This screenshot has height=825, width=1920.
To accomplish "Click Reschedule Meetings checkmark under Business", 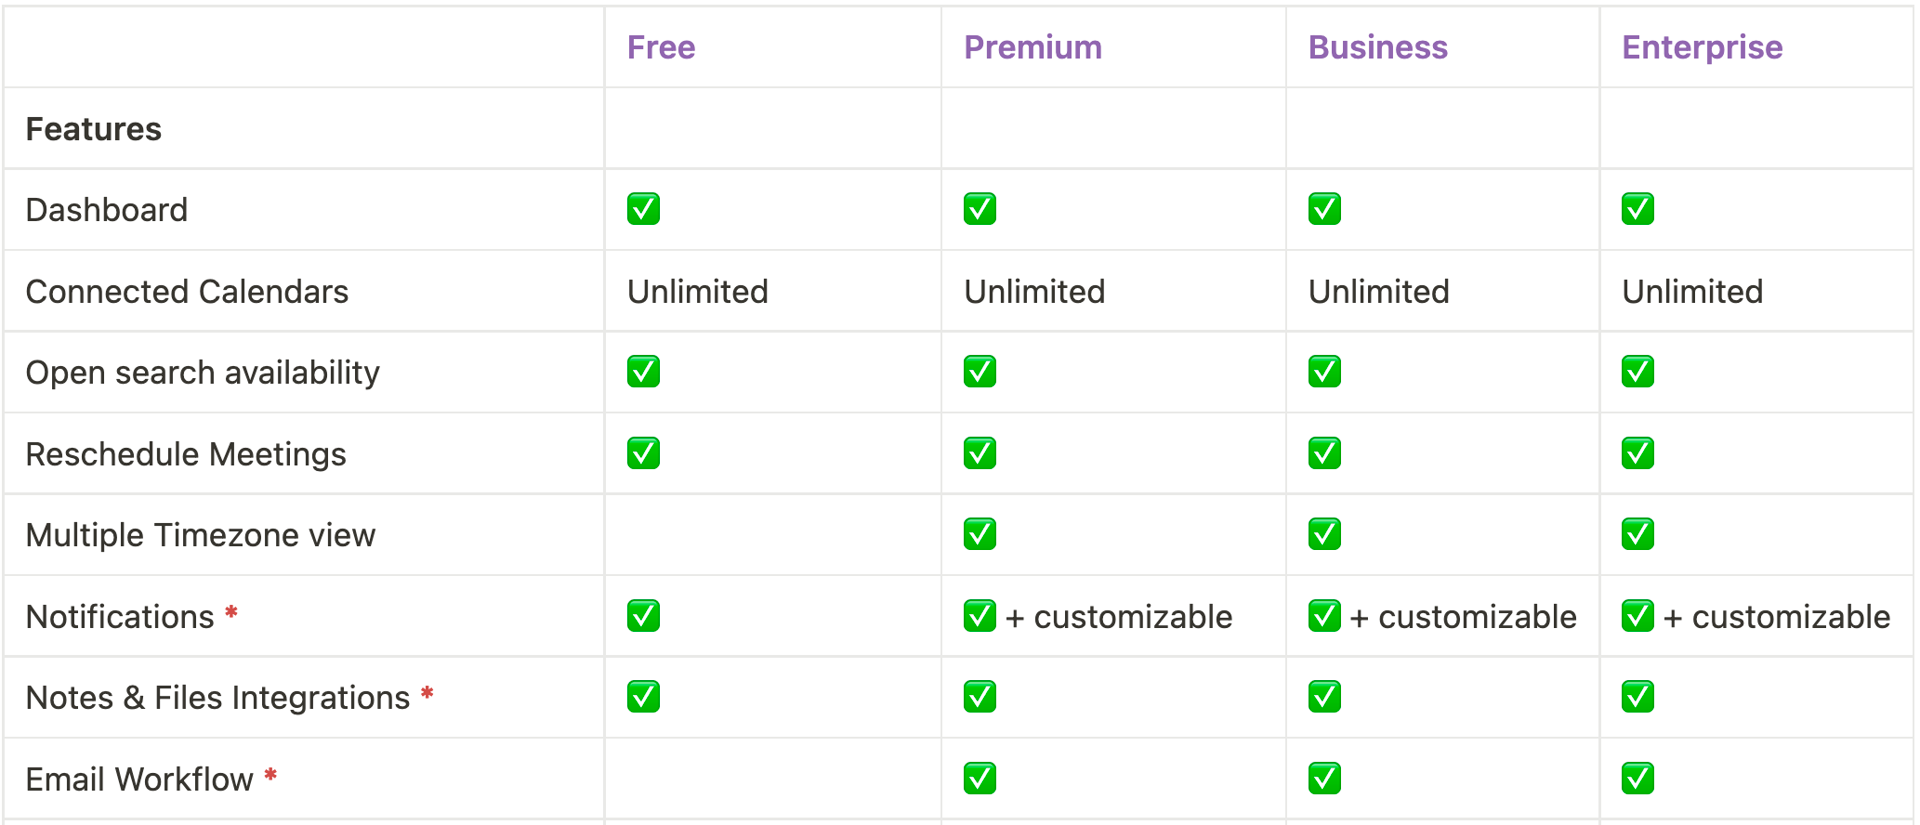I will (x=1325, y=453).
